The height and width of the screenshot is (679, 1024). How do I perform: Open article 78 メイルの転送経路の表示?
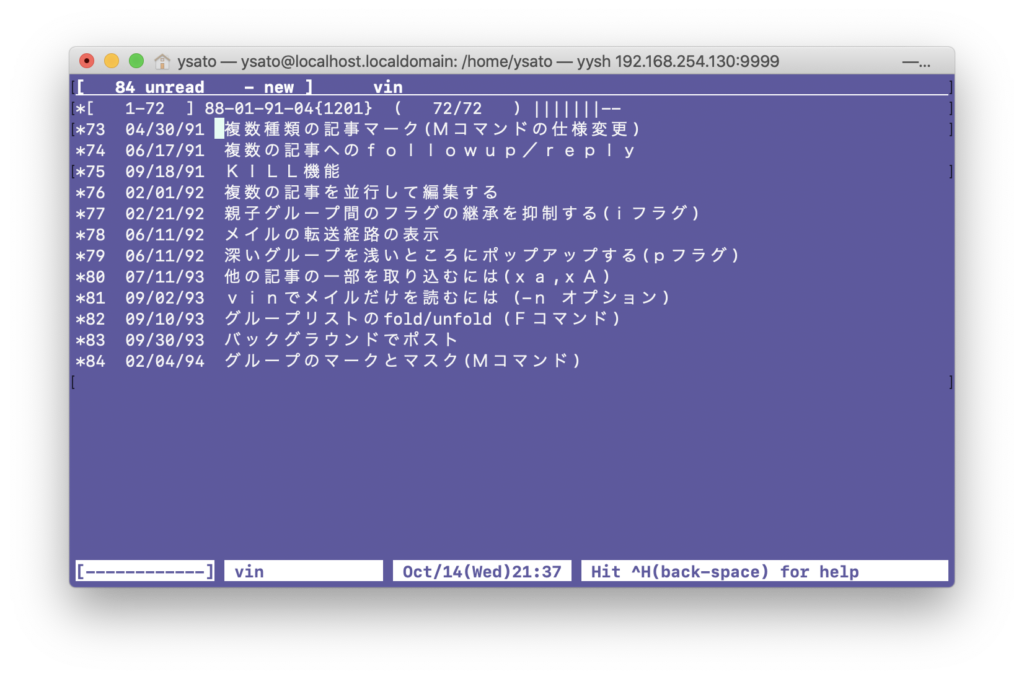(x=332, y=234)
